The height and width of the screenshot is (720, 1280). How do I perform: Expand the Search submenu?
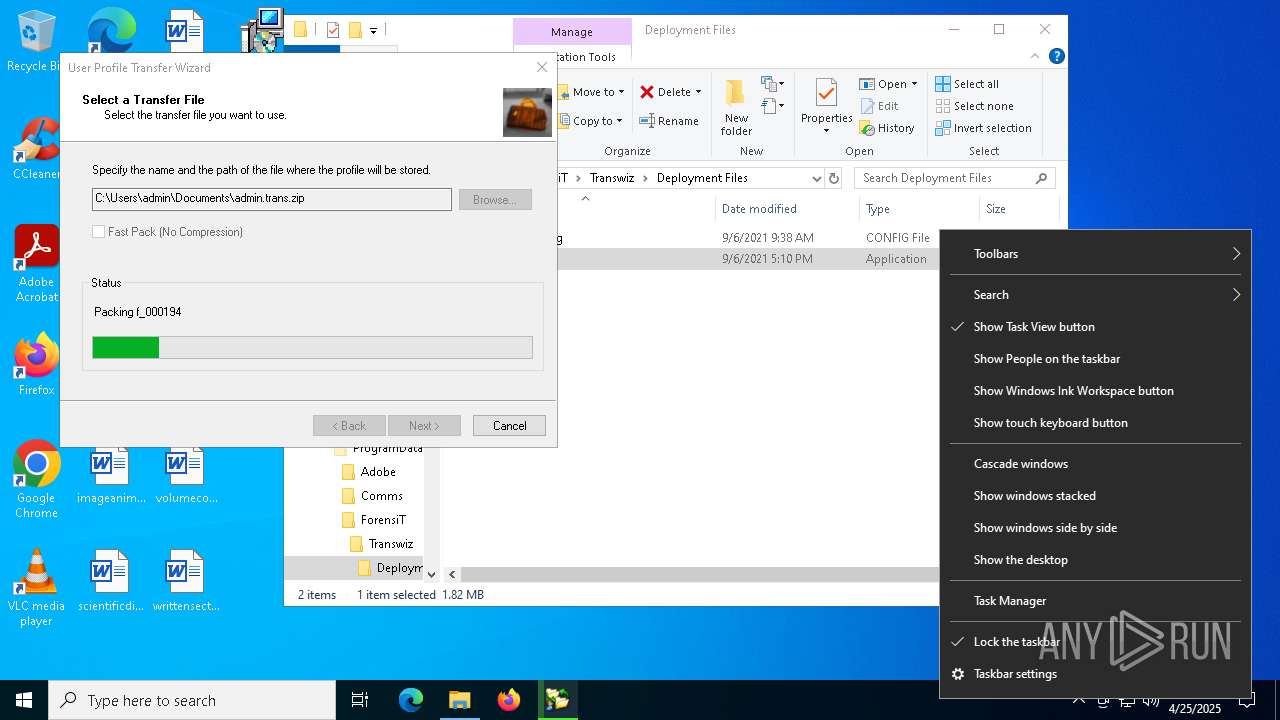[x=1095, y=295]
